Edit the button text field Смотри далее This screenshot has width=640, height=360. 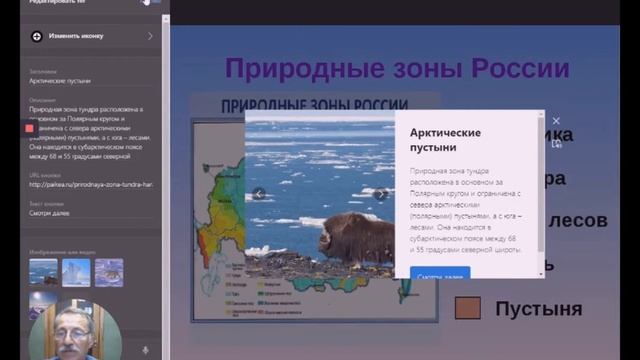(x=91, y=213)
